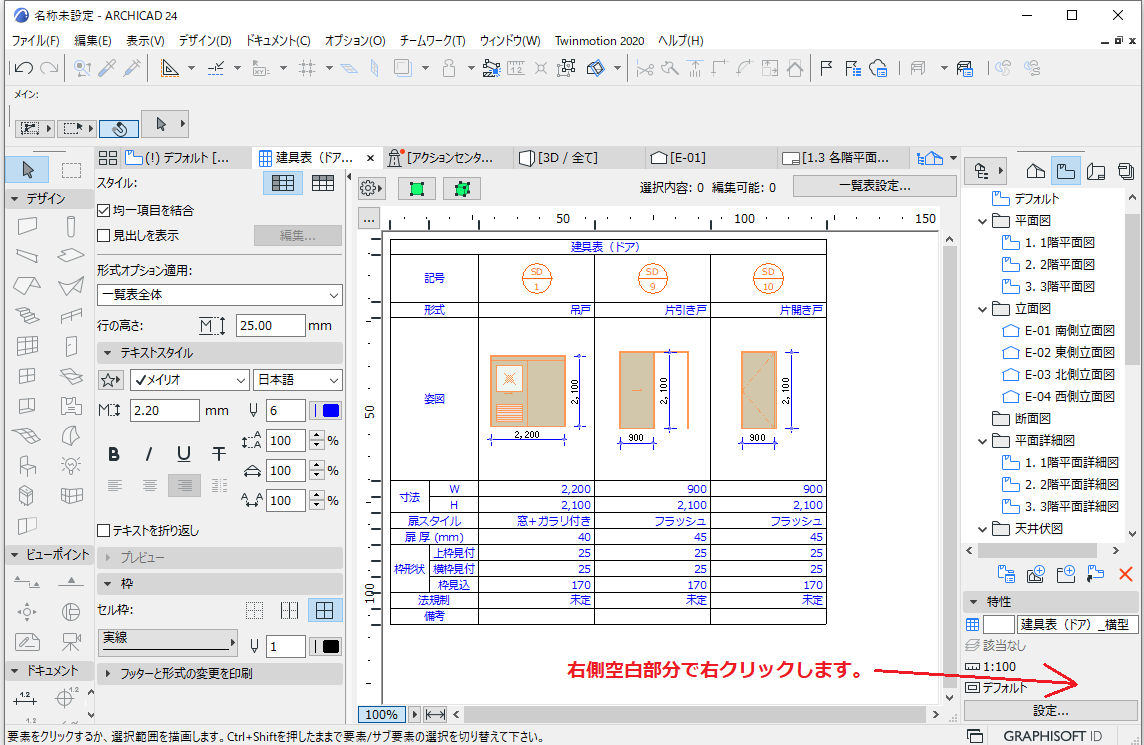
Task: Choose all-borders cell frame icon
Action: click(x=325, y=610)
